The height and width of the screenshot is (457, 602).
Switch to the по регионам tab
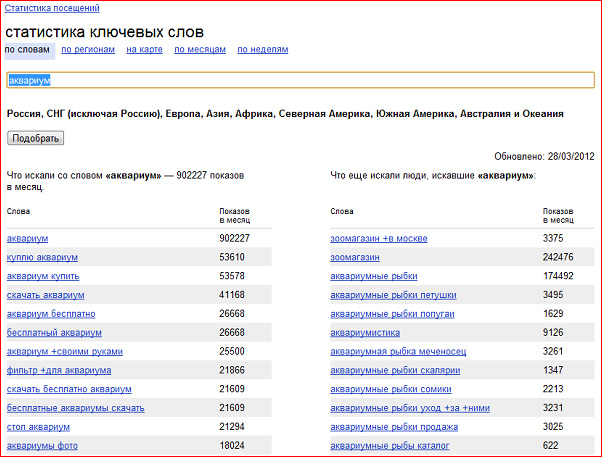coord(88,49)
